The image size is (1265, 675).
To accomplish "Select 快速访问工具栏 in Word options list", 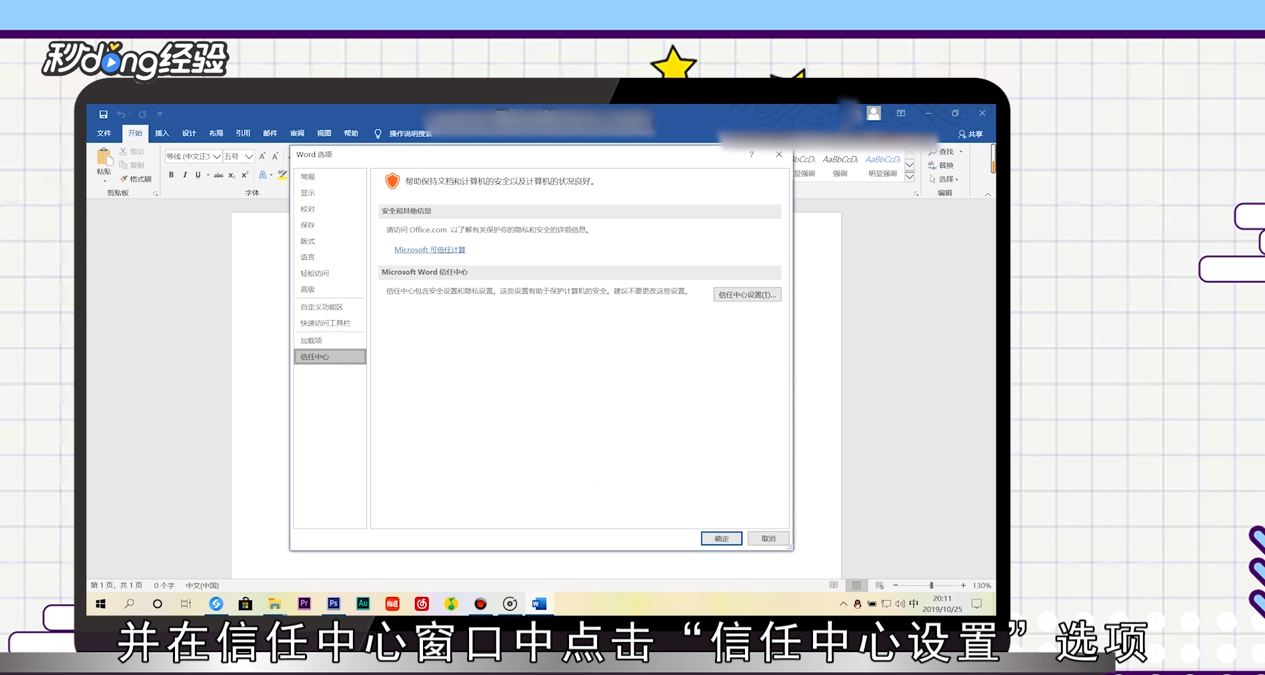I will point(330,323).
